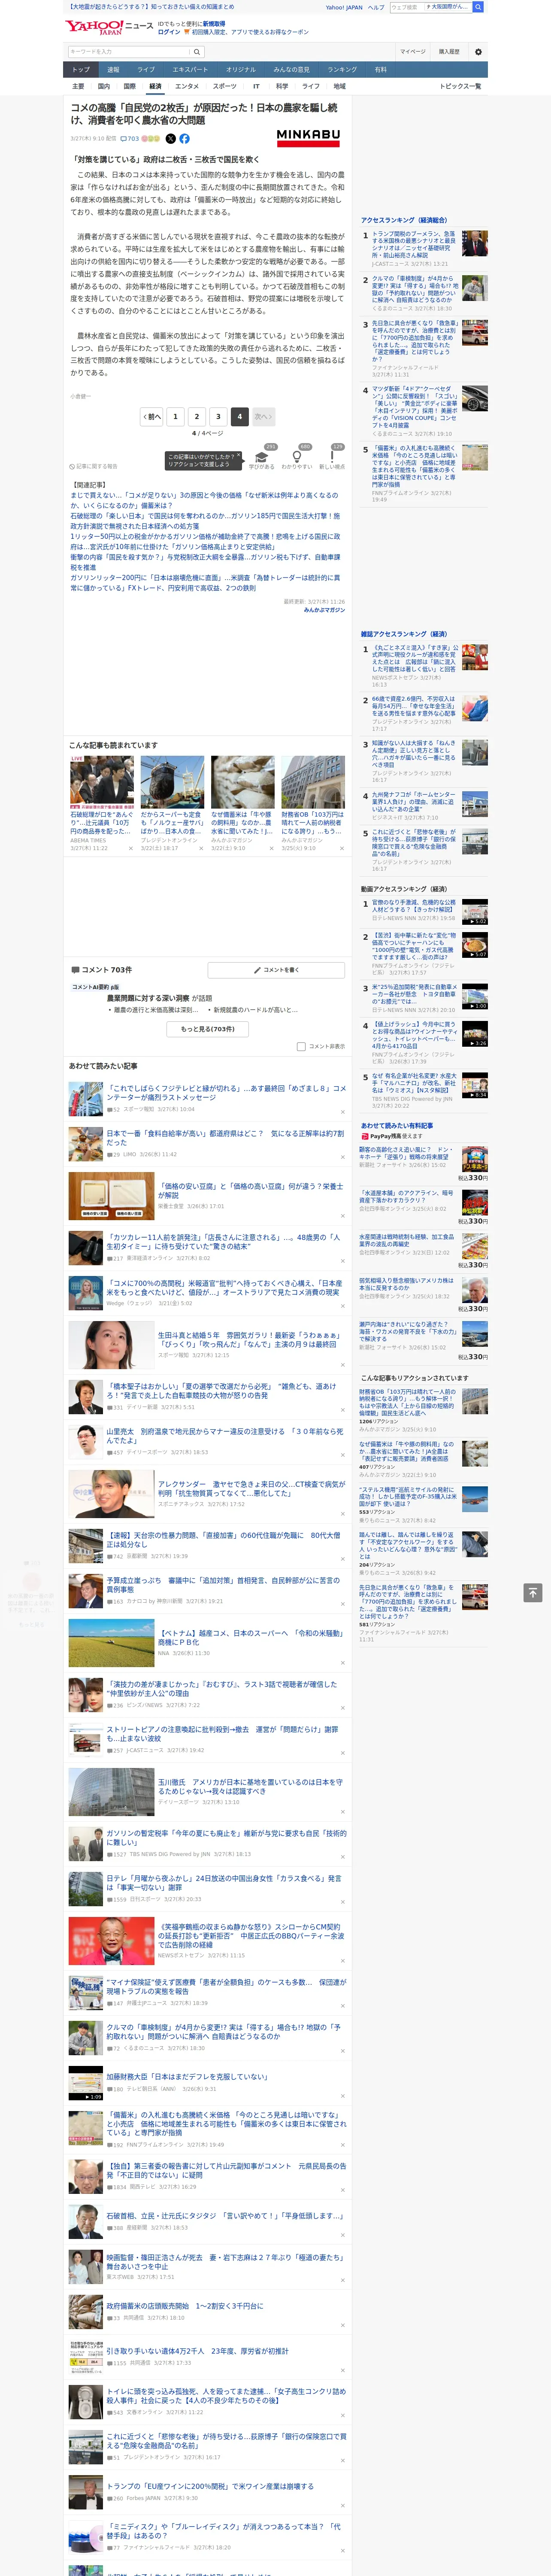
Task: Select the スポーツ category tab
Action: pos(225,86)
